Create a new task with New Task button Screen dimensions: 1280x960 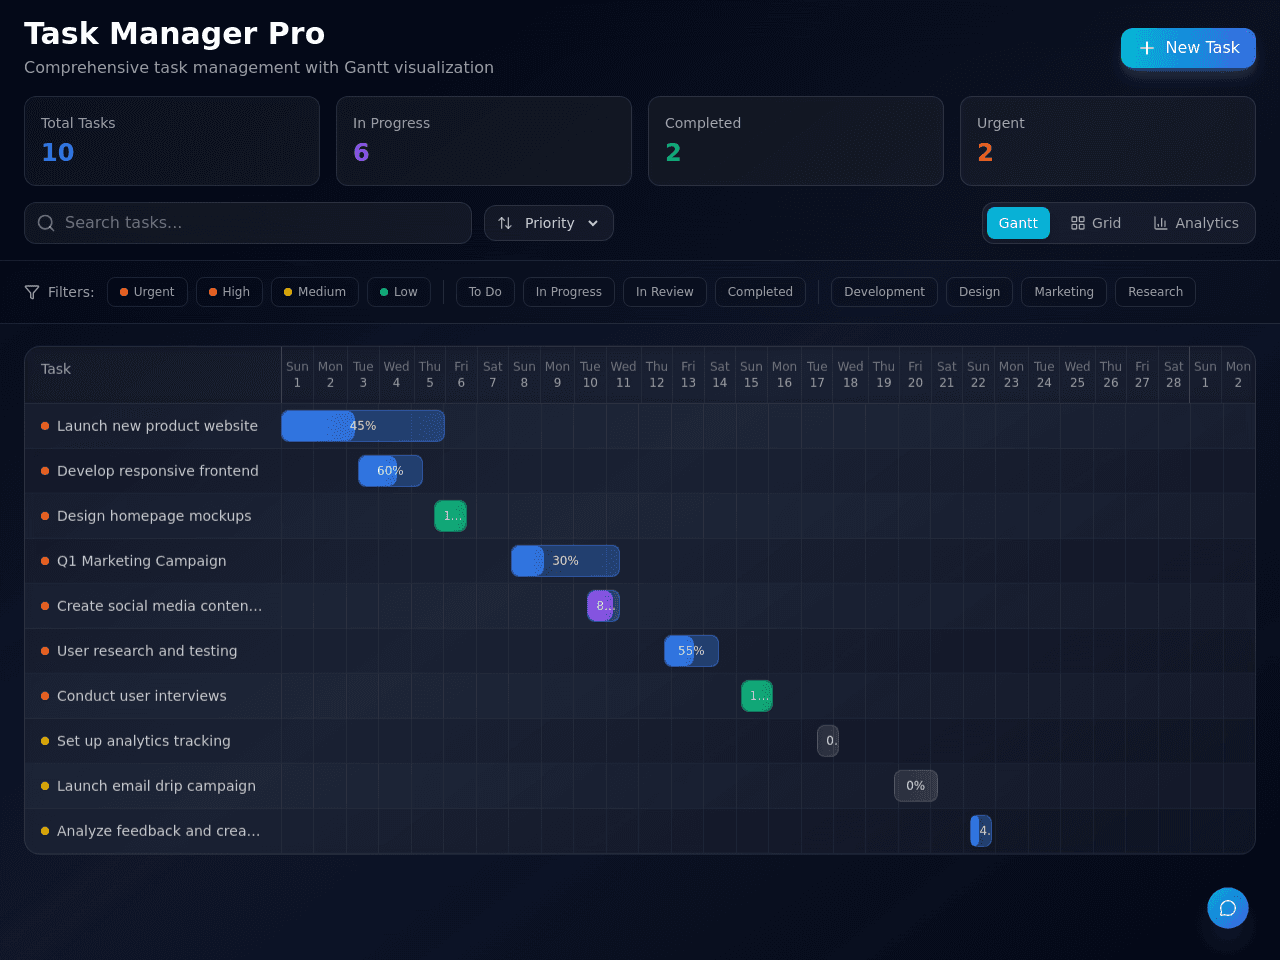click(x=1188, y=48)
